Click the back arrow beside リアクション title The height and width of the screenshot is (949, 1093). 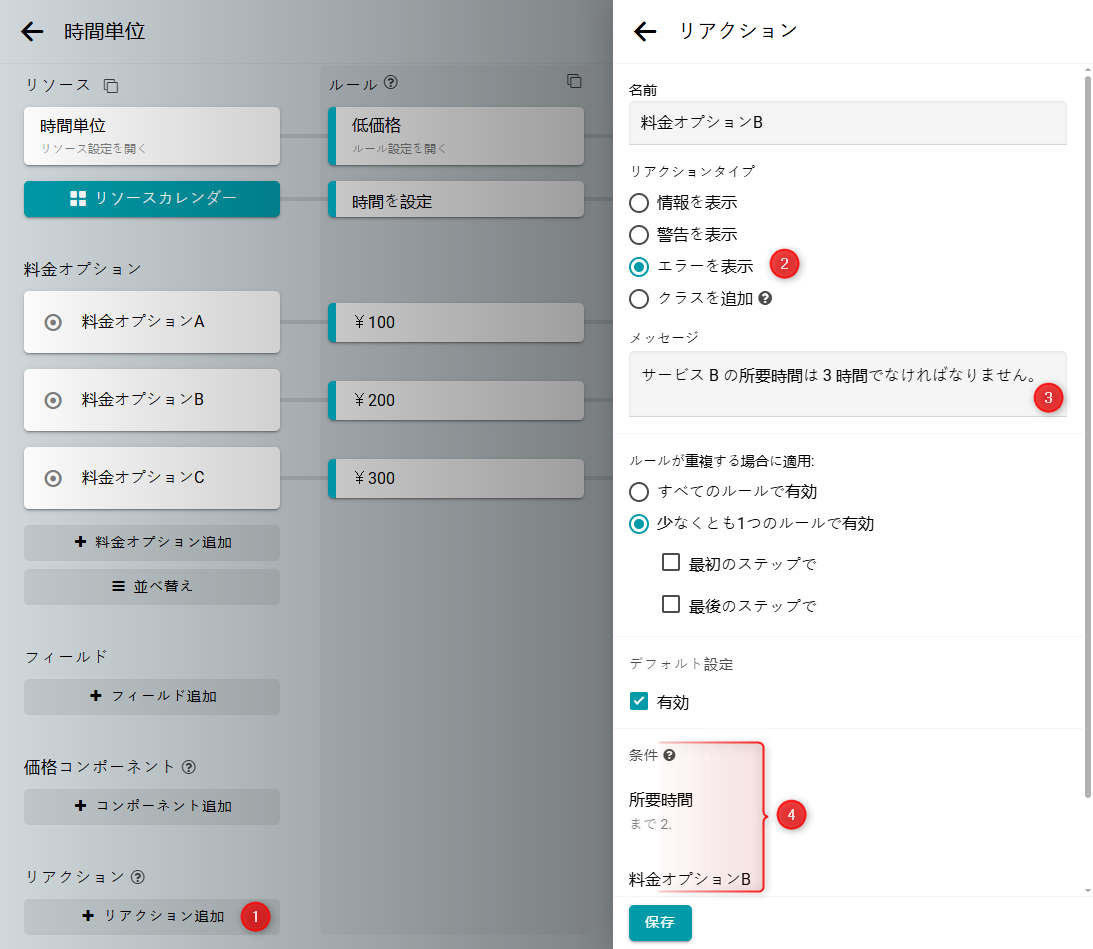click(x=645, y=31)
